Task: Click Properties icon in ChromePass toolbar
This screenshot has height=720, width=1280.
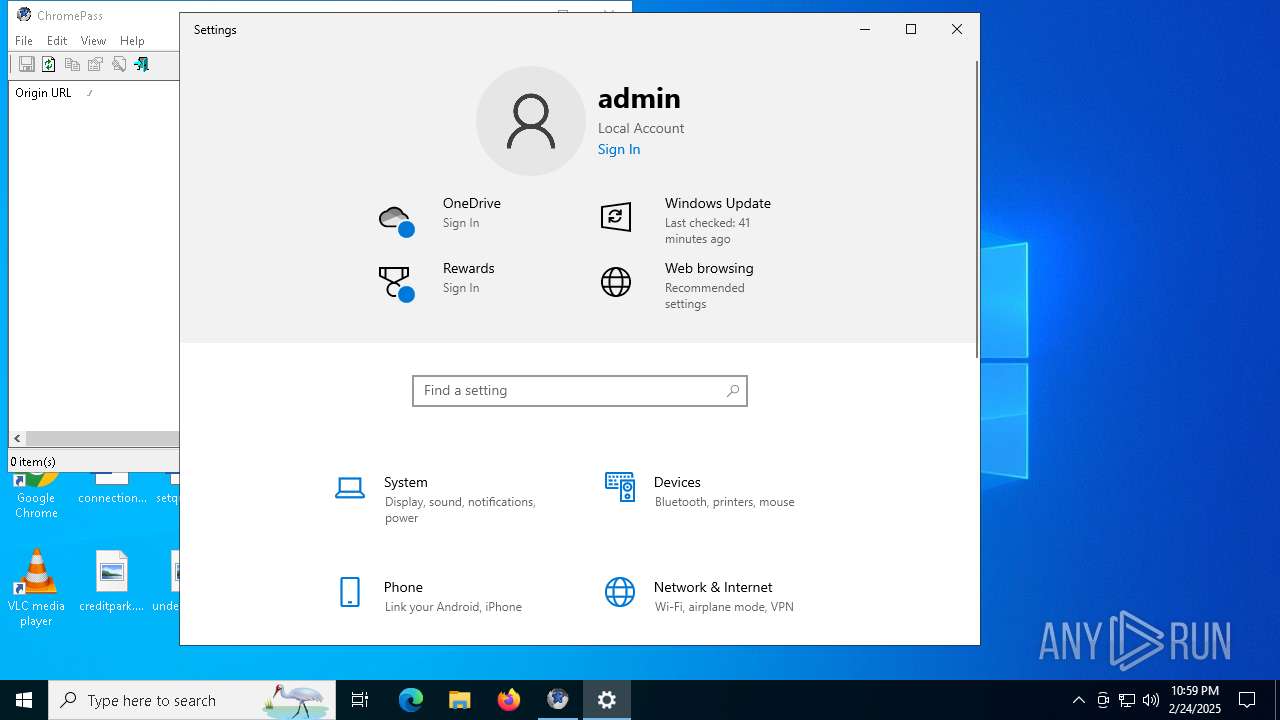Action: 95,64
